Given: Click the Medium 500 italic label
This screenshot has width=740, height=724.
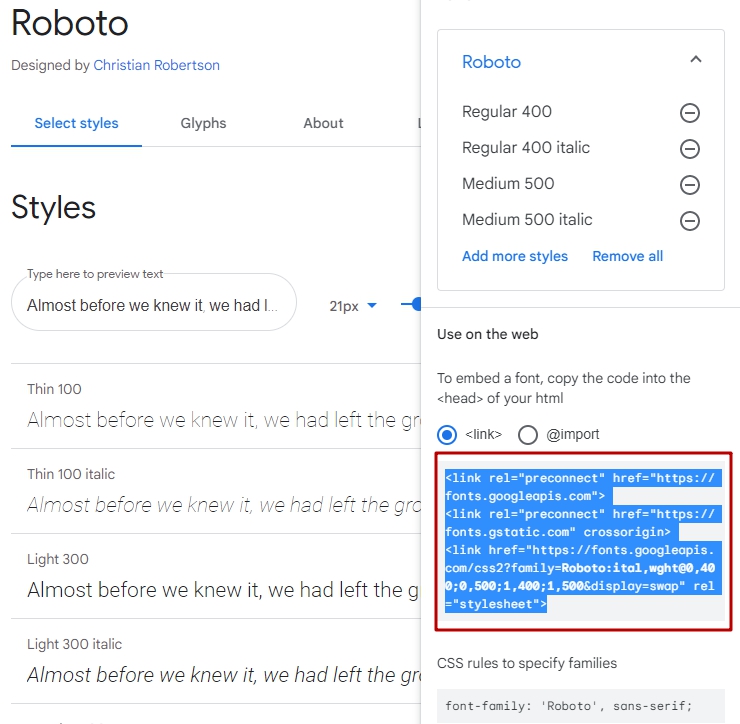Looking at the screenshot, I should click(527, 219).
